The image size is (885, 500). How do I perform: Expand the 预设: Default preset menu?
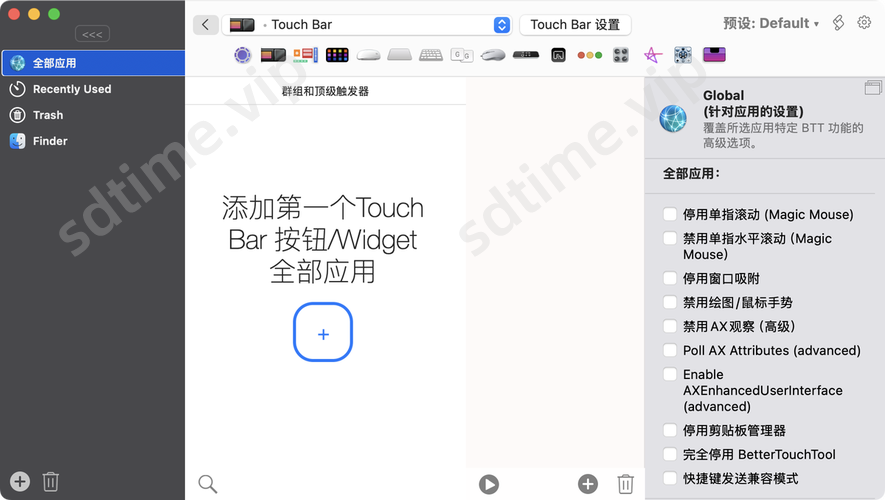[x=770, y=23]
